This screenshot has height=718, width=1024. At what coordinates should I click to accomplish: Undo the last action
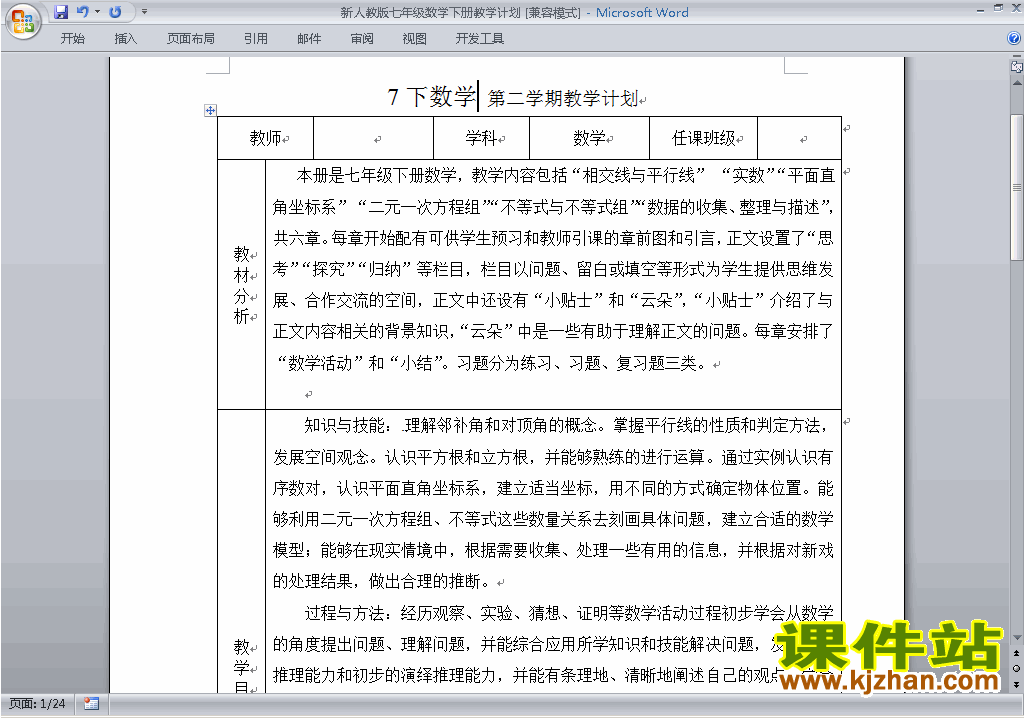(82, 12)
